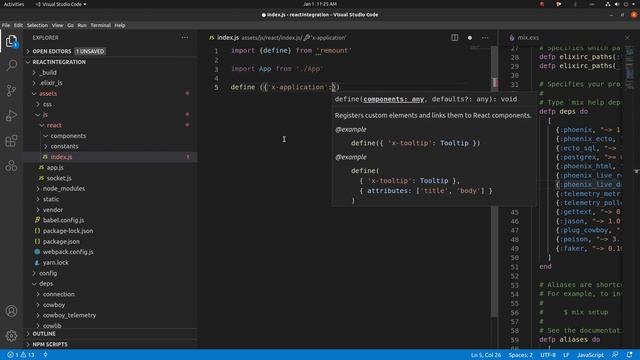640x360 pixels.
Task: Open the Accounts menu icon
Action: pos(11,311)
